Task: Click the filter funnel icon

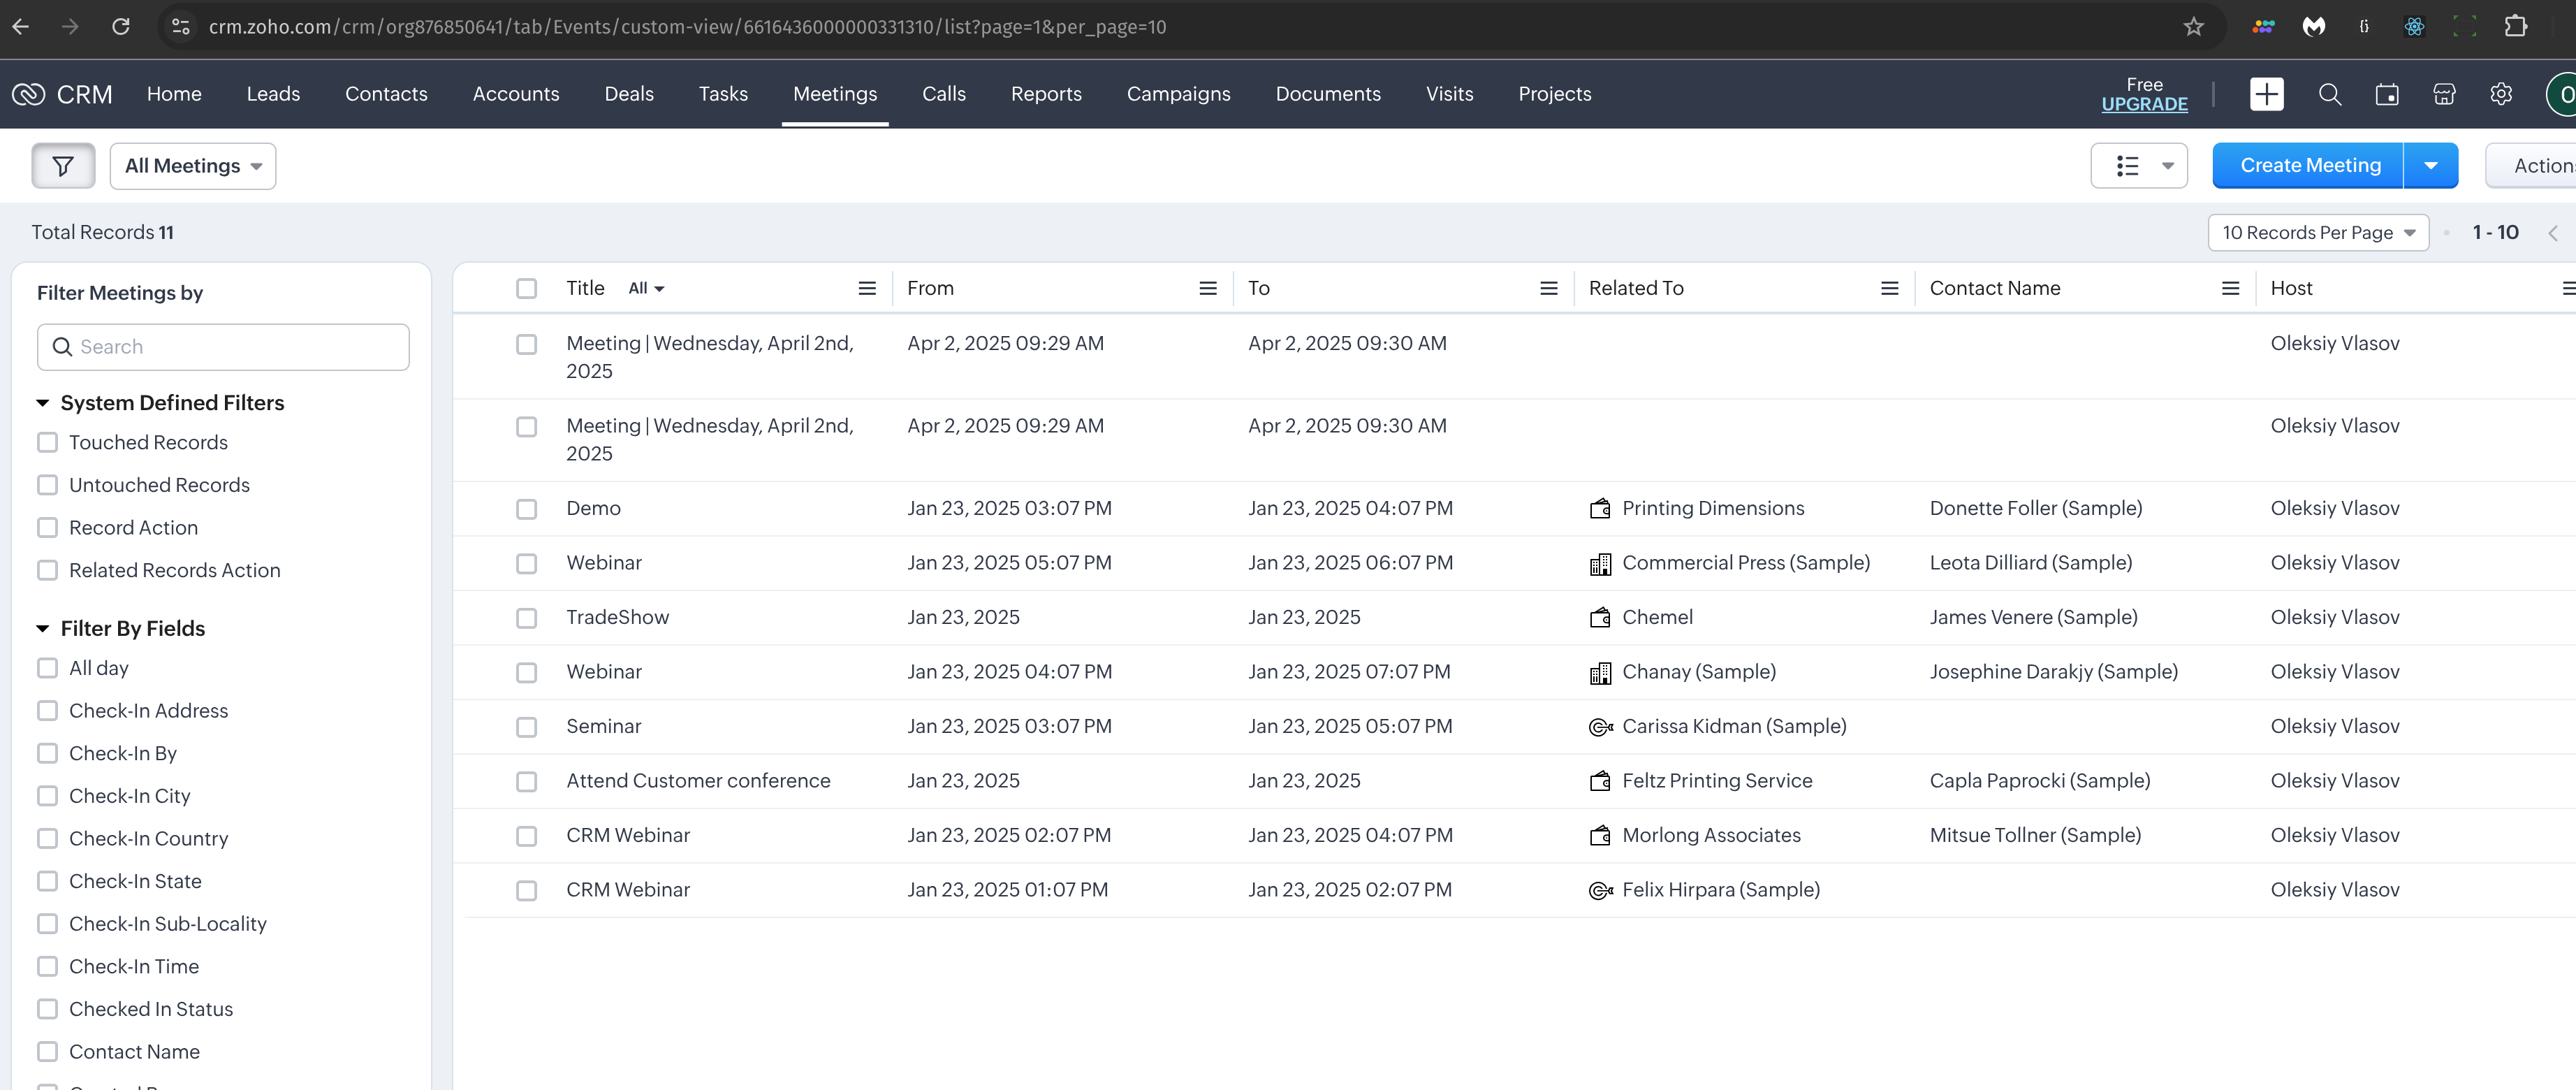Action: click(x=63, y=166)
